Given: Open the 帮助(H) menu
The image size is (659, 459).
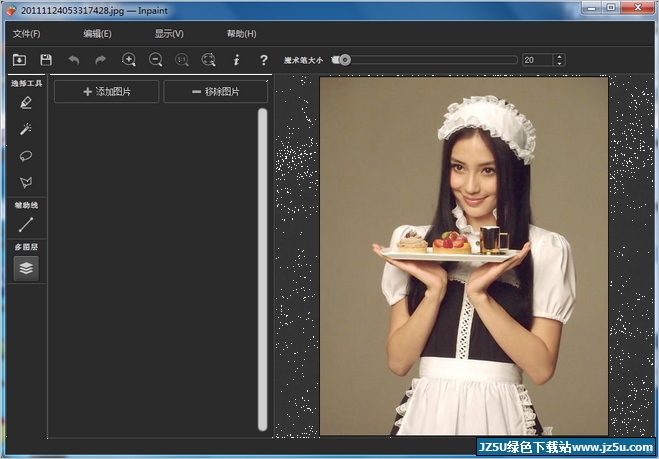Looking at the screenshot, I should 242,34.
